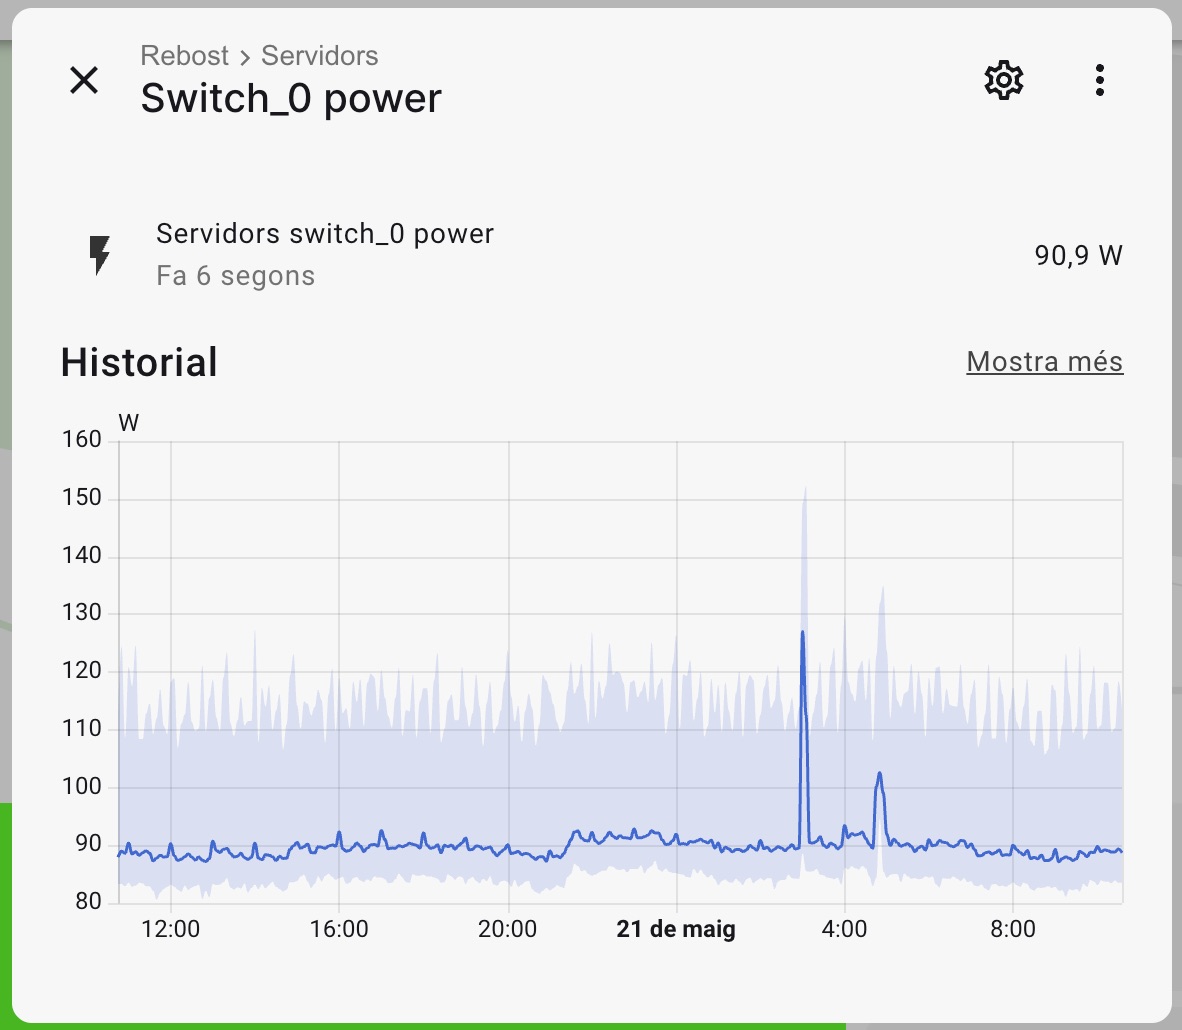The height and width of the screenshot is (1030, 1182).
Task: Click the 'Switch_0 power' dialog title
Action: click(291, 99)
